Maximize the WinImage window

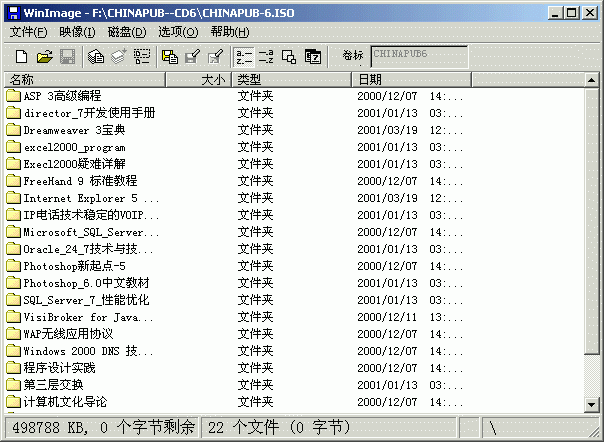click(x=572, y=13)
